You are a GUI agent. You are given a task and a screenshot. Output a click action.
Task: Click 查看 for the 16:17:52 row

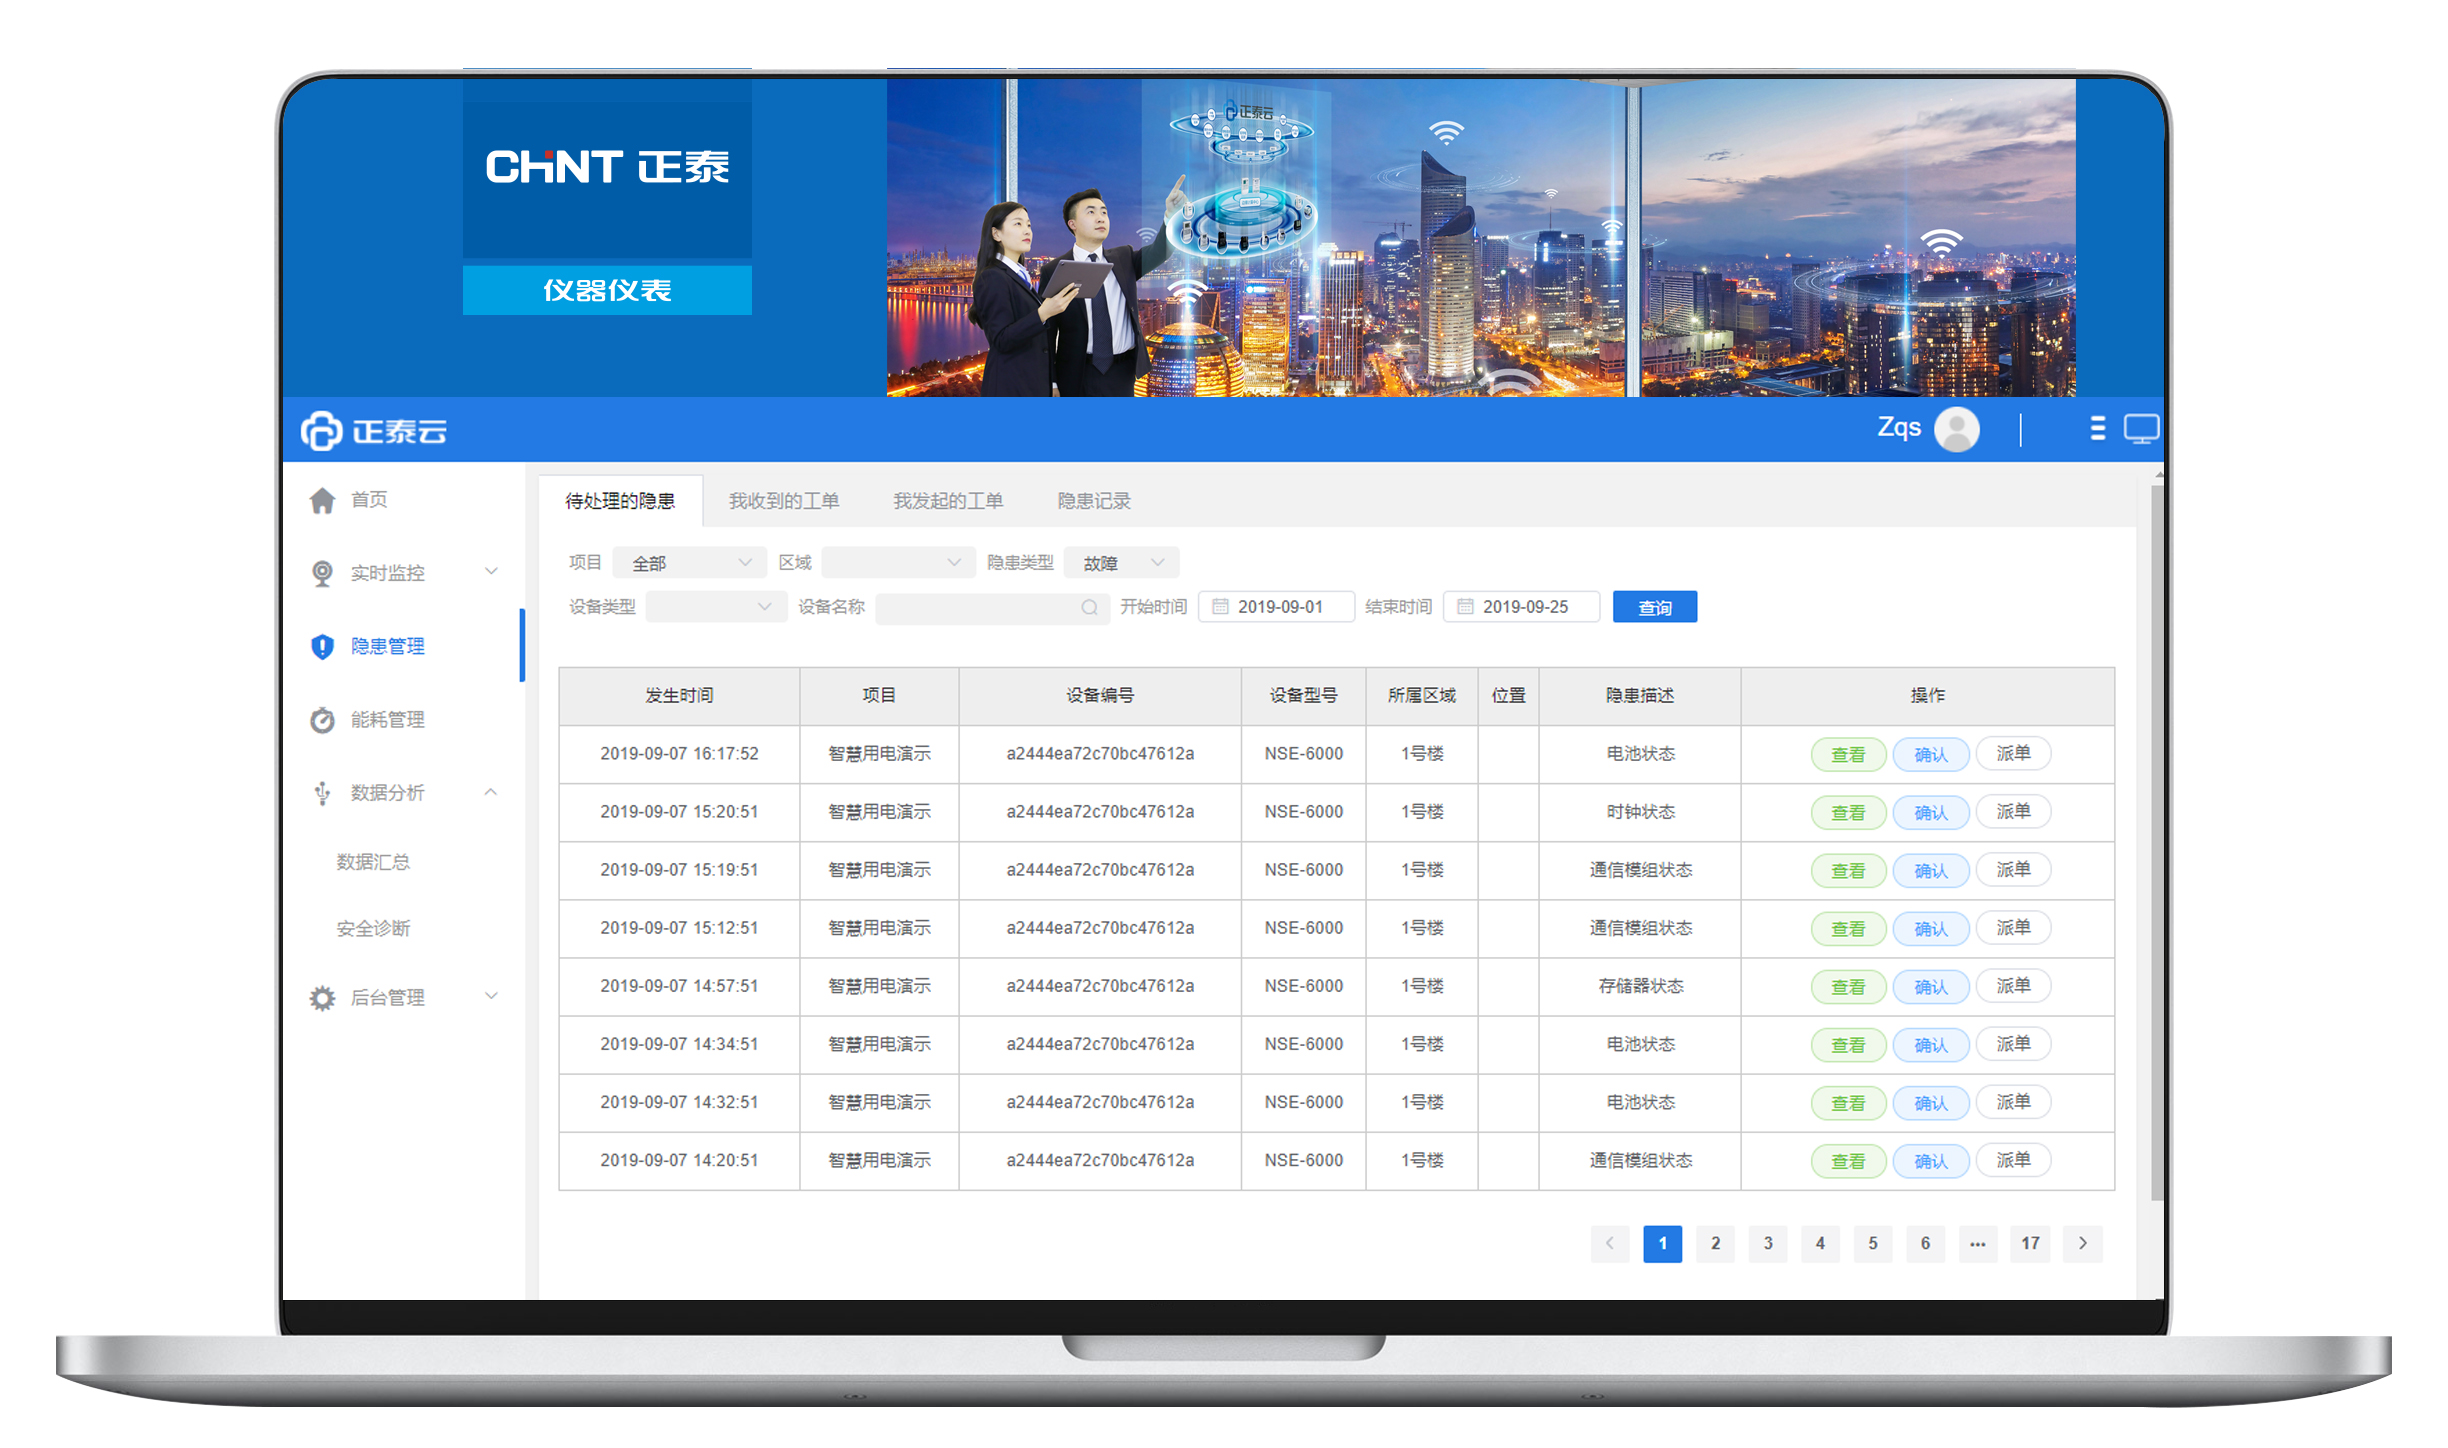click(1848, 754)
